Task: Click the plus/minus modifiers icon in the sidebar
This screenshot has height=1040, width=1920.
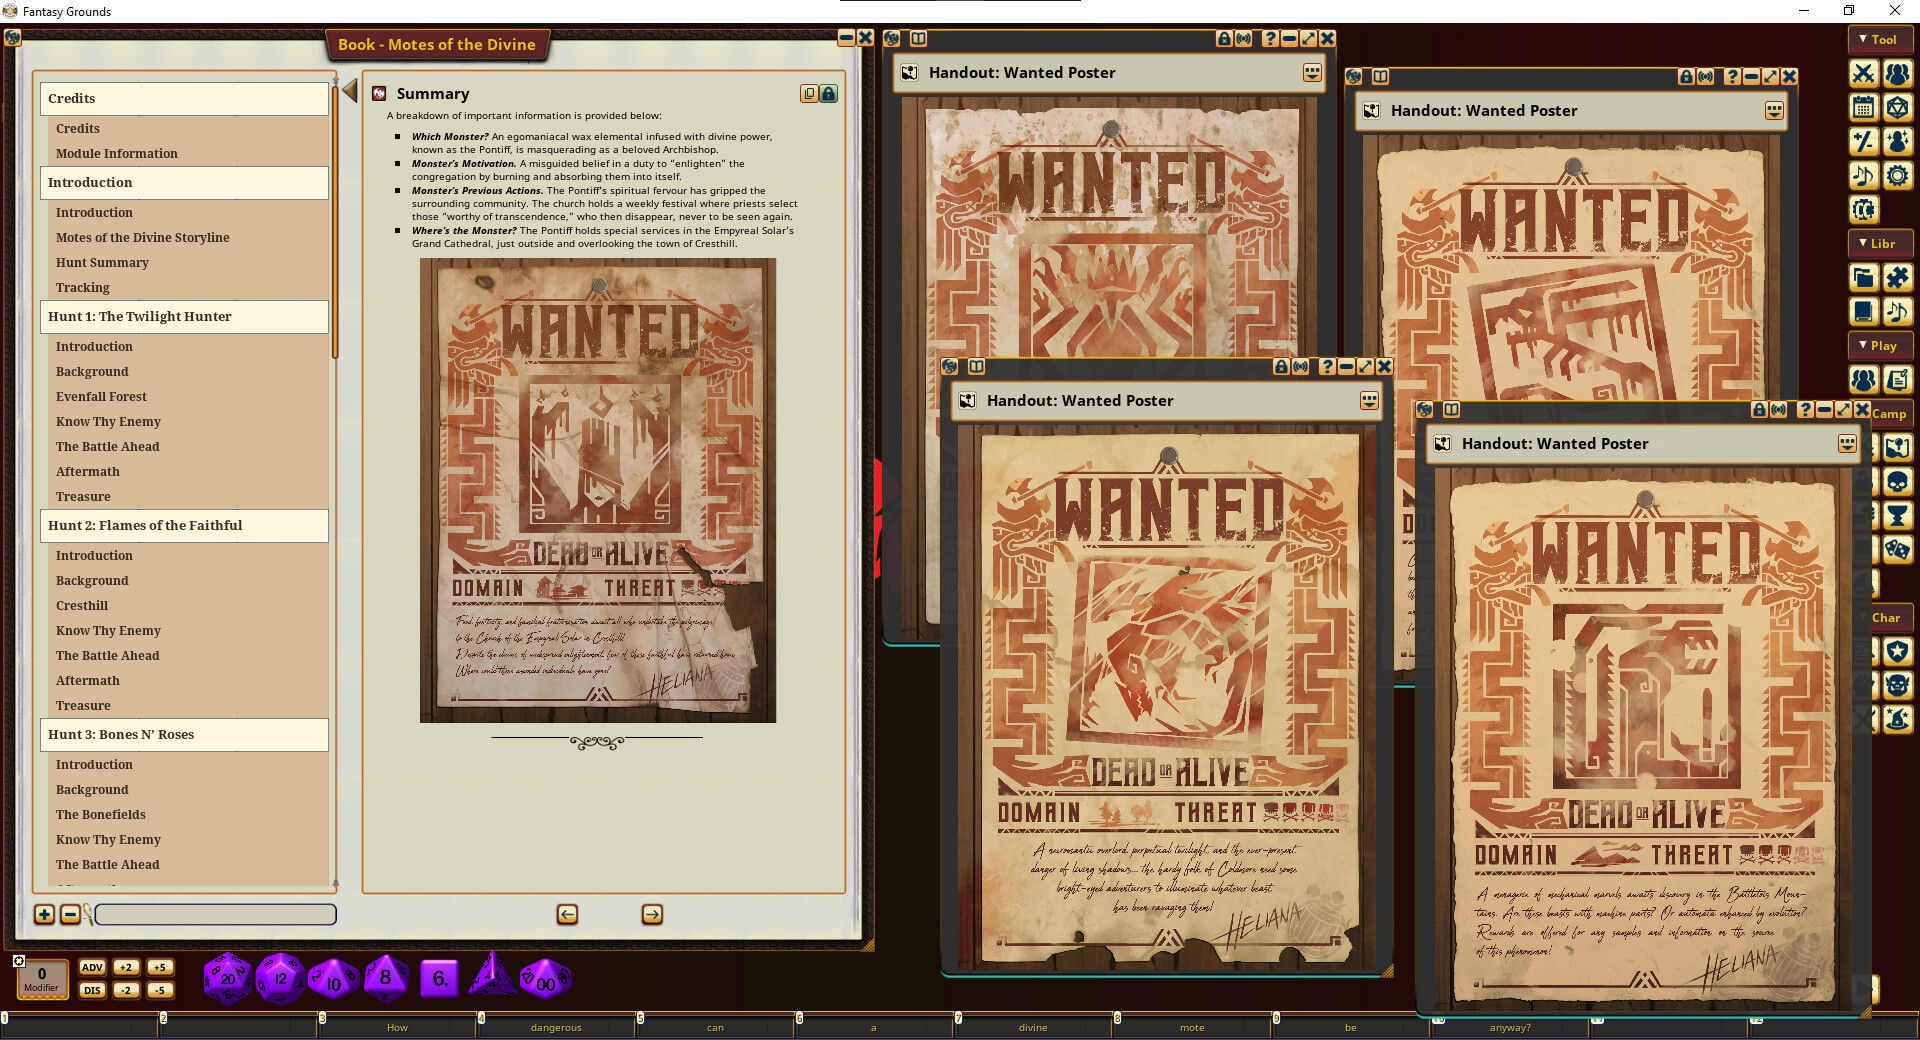Action: coord(1863,141)
